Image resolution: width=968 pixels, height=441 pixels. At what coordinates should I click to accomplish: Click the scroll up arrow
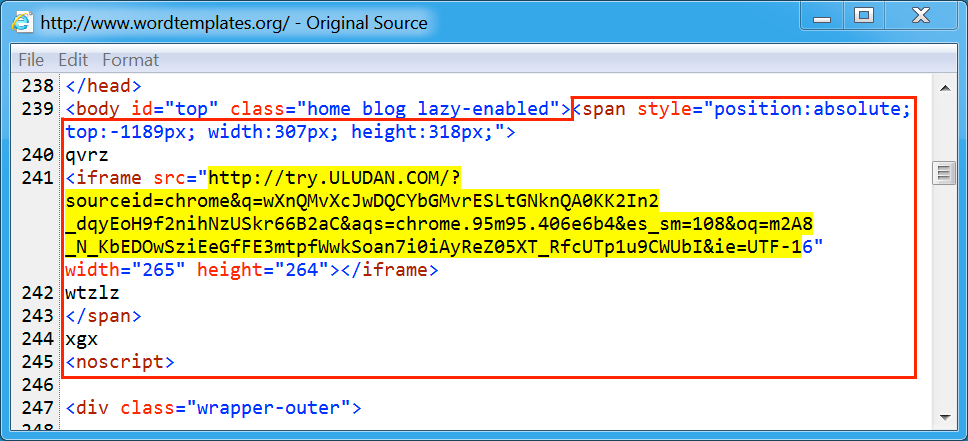tap(943, 89)
